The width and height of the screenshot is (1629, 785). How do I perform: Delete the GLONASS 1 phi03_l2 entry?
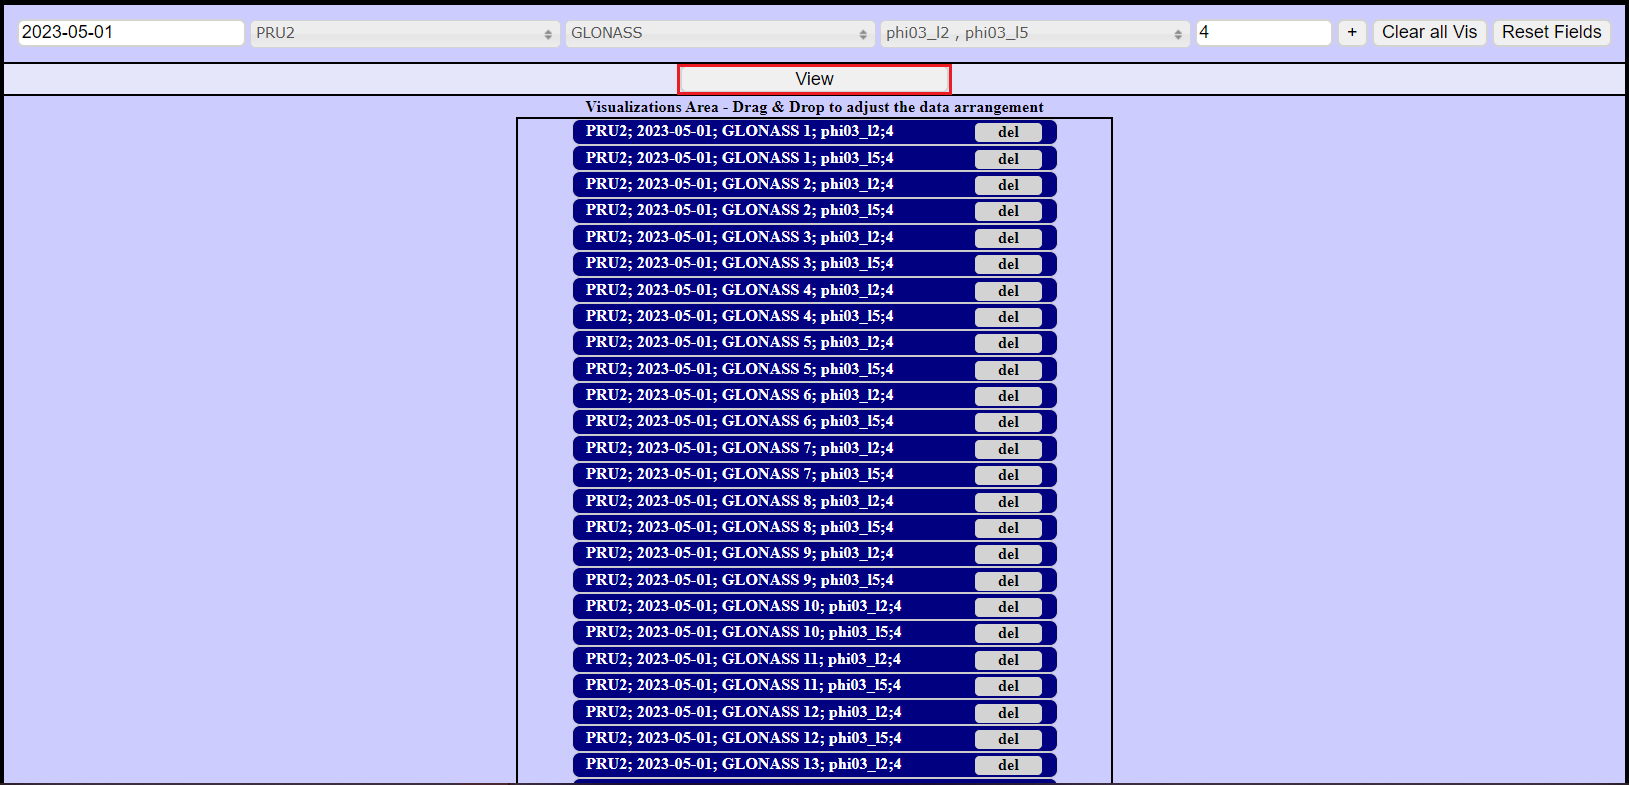click(1008, 132)
